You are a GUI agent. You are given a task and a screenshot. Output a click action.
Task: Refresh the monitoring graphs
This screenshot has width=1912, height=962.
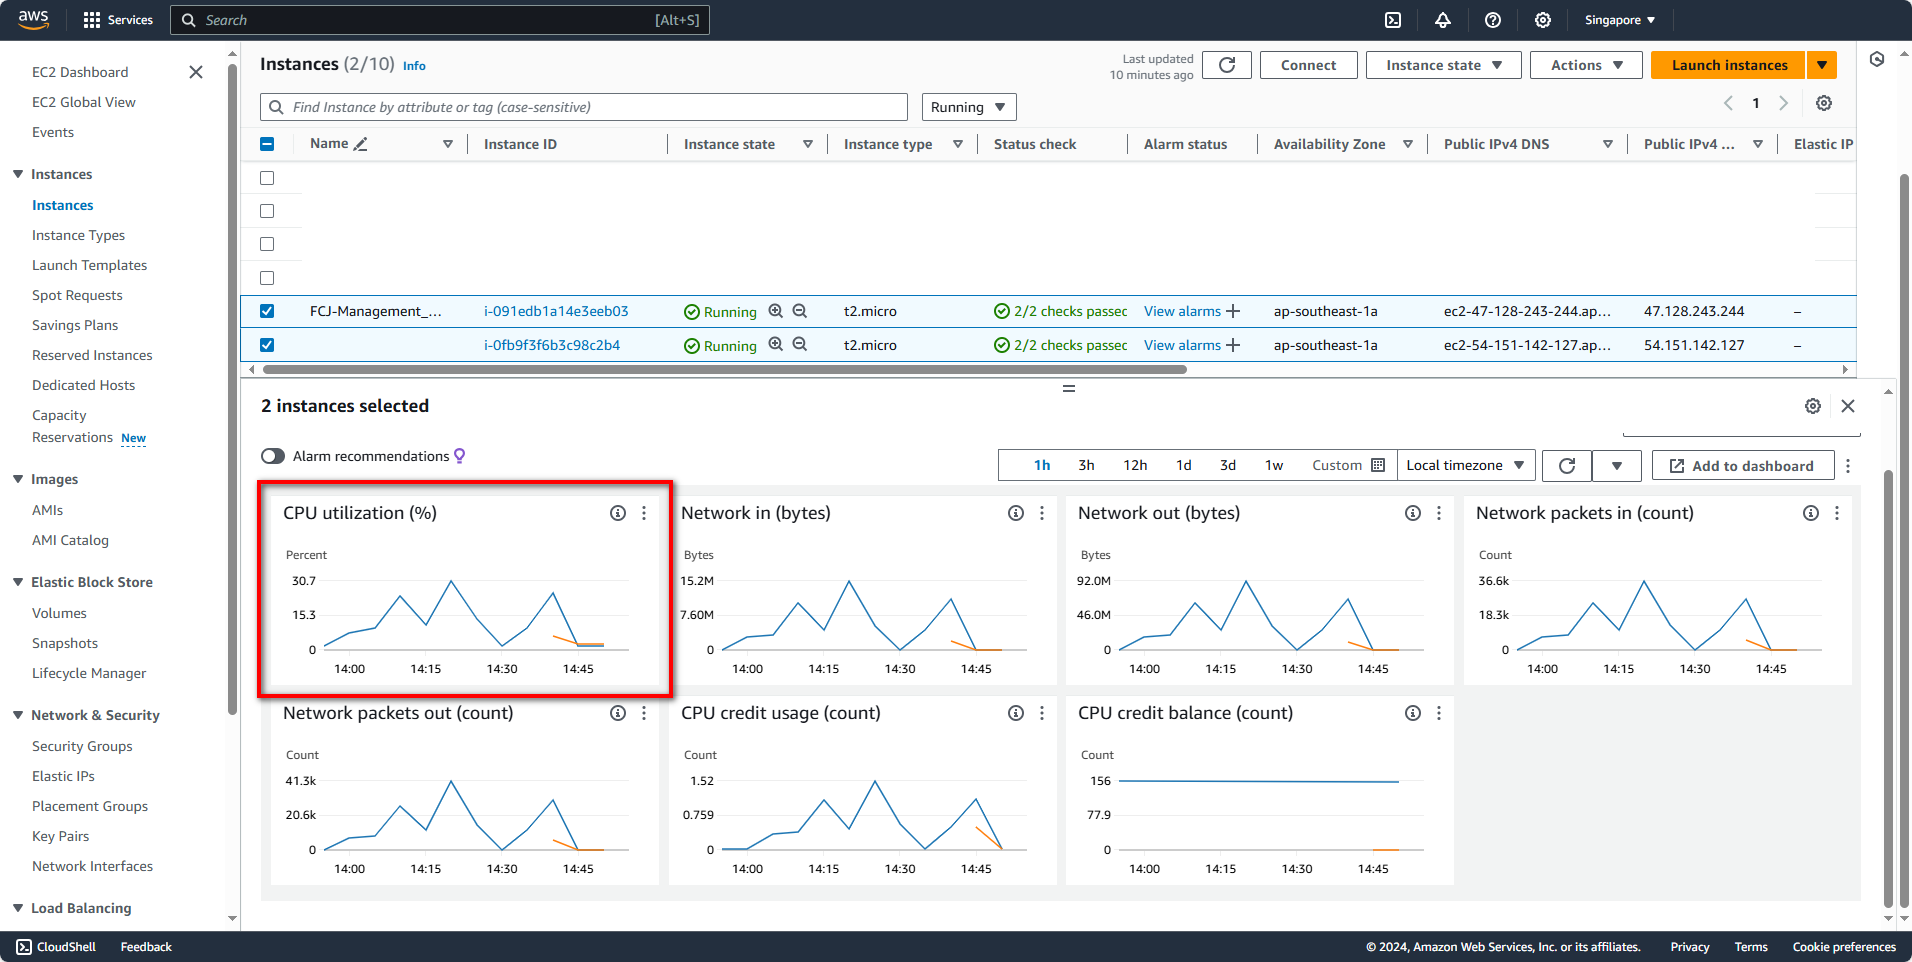[1567, 466]
